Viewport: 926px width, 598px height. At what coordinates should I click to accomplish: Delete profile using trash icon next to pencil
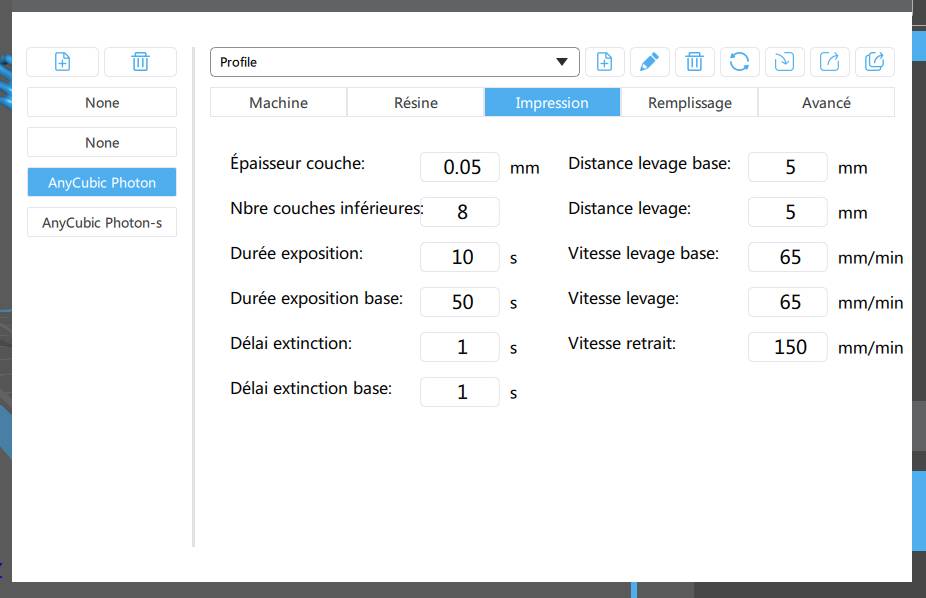point(694,62)
